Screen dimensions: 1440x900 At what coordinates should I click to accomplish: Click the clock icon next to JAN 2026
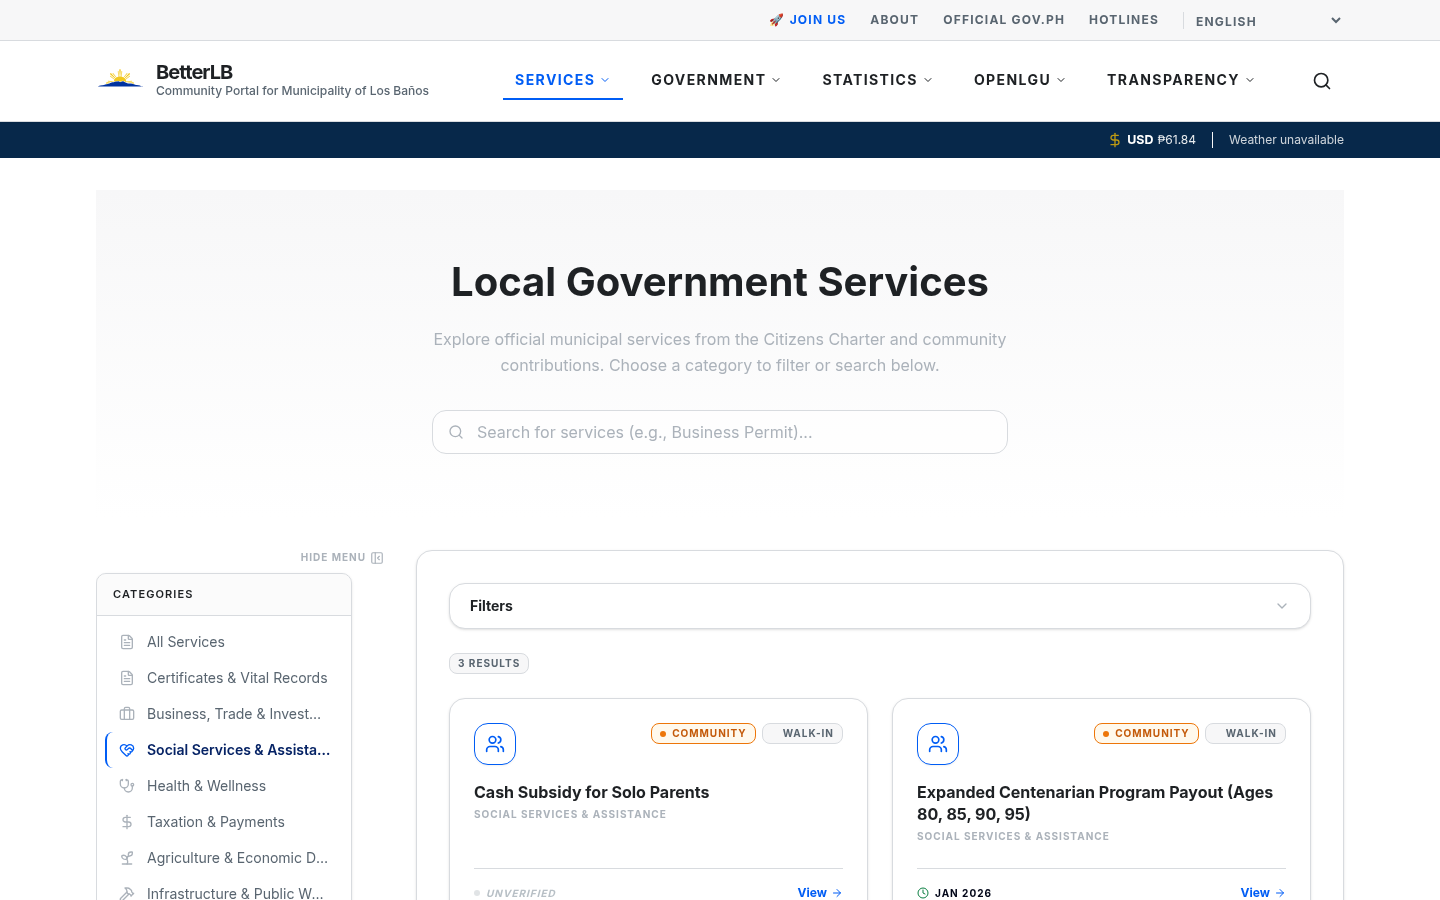[923, 893]
